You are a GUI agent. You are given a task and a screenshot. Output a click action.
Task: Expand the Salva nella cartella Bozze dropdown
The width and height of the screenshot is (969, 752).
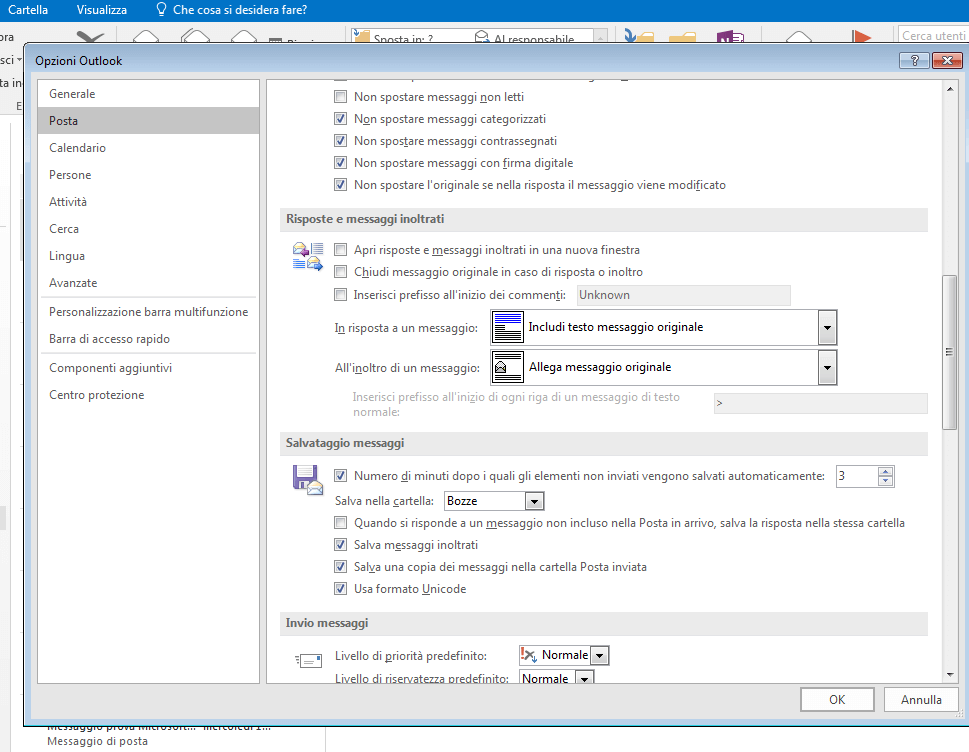534,501
